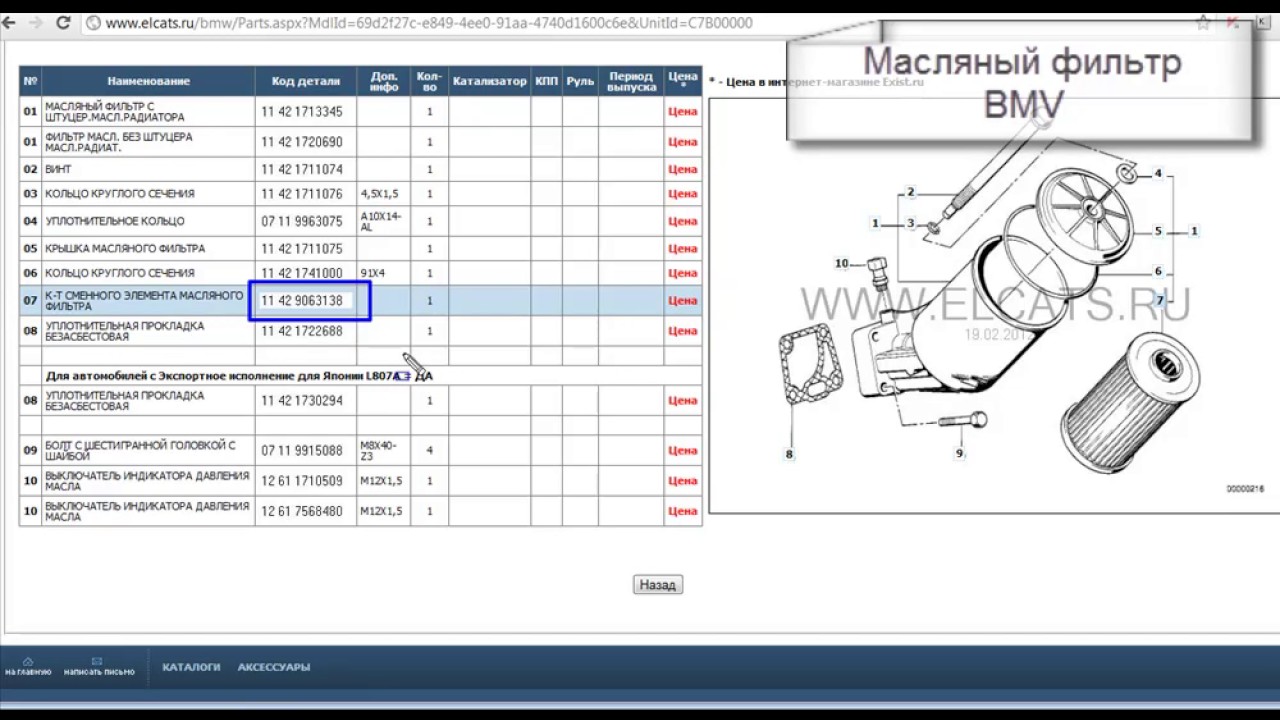Click the 'ВИНТ' part name

[x=58, y=169]
